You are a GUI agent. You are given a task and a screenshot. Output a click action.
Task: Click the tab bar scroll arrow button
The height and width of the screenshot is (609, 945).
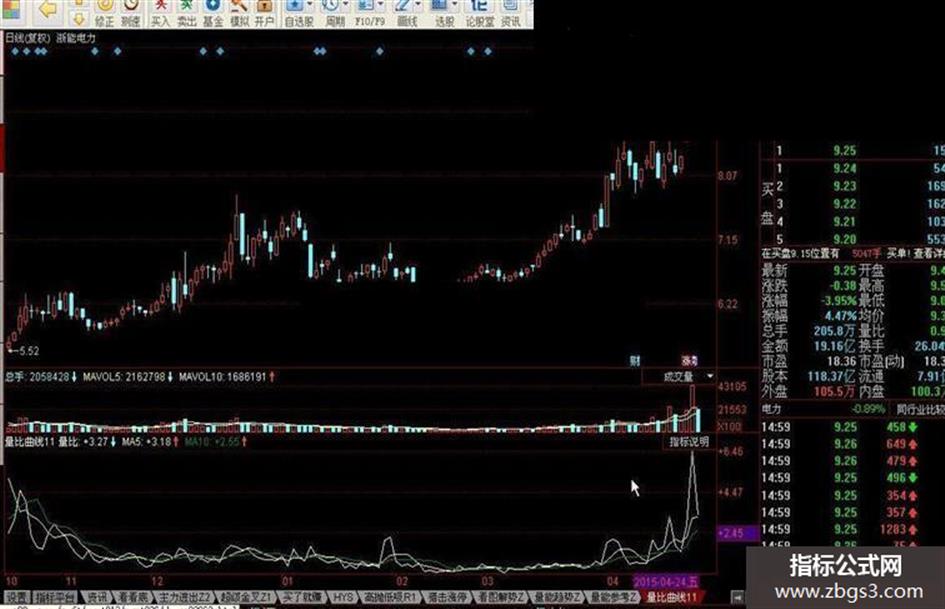click(x=737, y=598)
